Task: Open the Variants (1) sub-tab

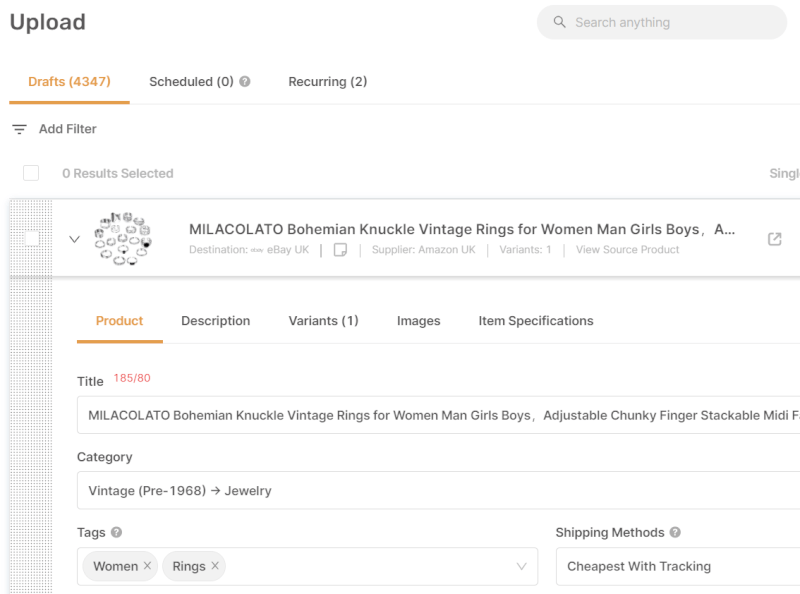Action: point(323,321)
